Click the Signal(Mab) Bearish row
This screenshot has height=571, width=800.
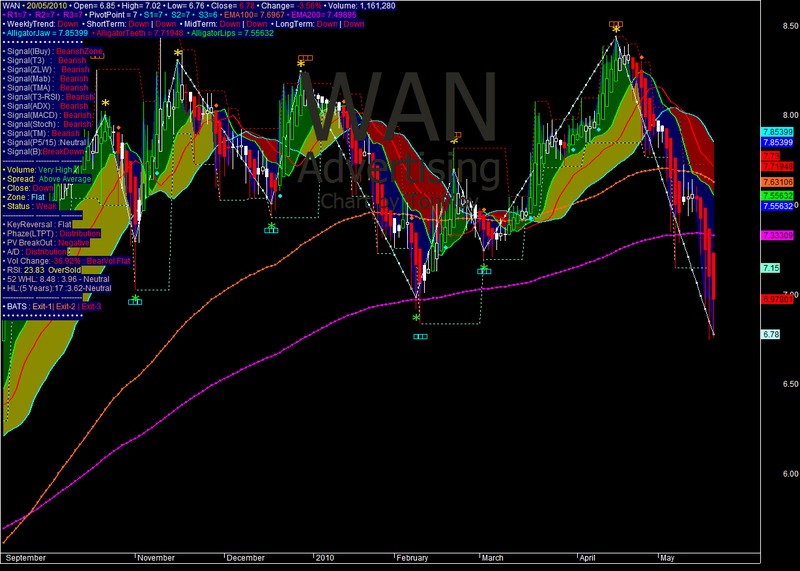(x=47, y=79)
